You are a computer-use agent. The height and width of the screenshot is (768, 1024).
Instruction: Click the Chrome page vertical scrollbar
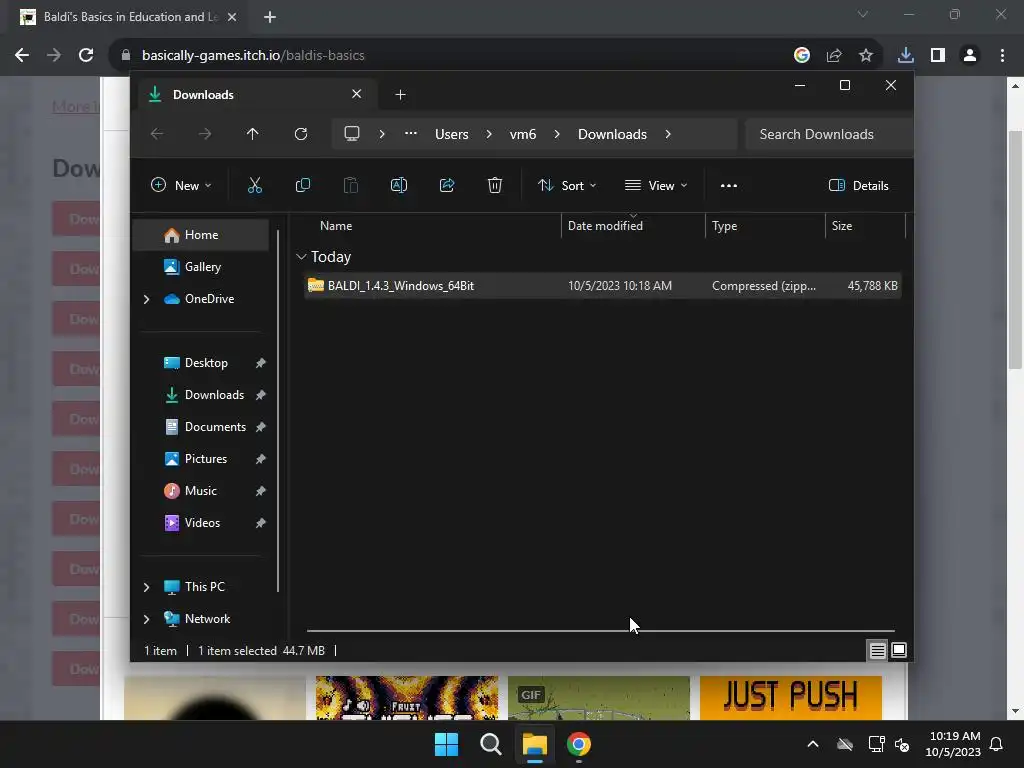coord(1015,250)
